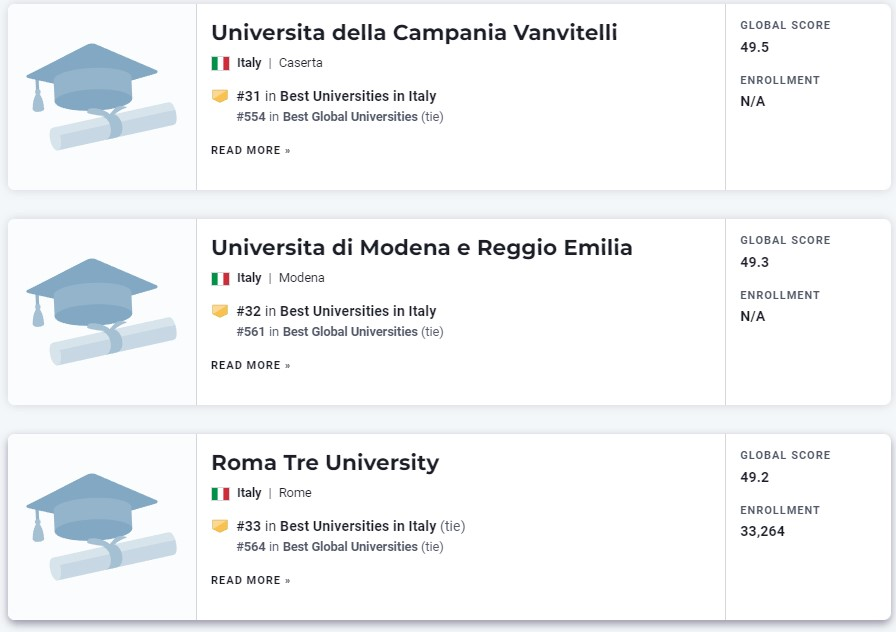The width and height of the screenshot is (896, 632).
Task: Click the ranking badge icon beside #31
Action: pos(220,95)
